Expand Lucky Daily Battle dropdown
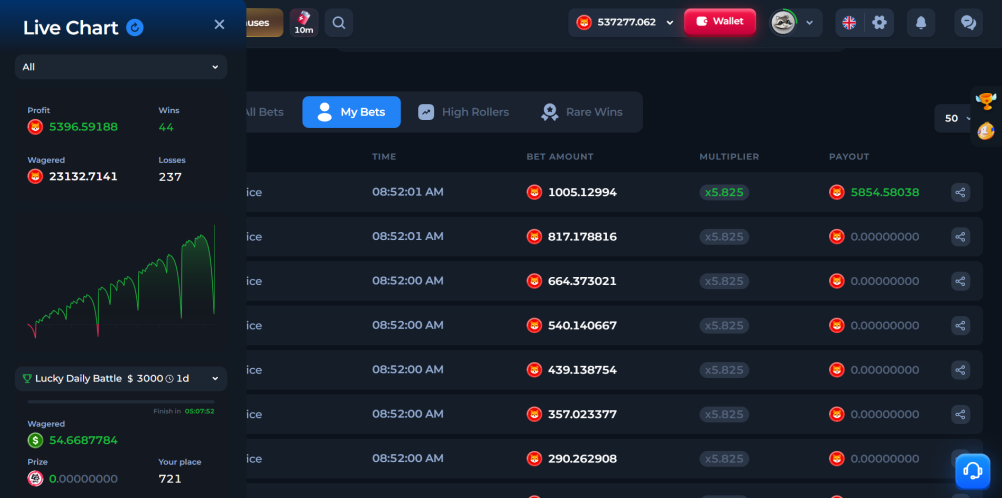This screenshot has width=1002, height=498. [121, 378]
